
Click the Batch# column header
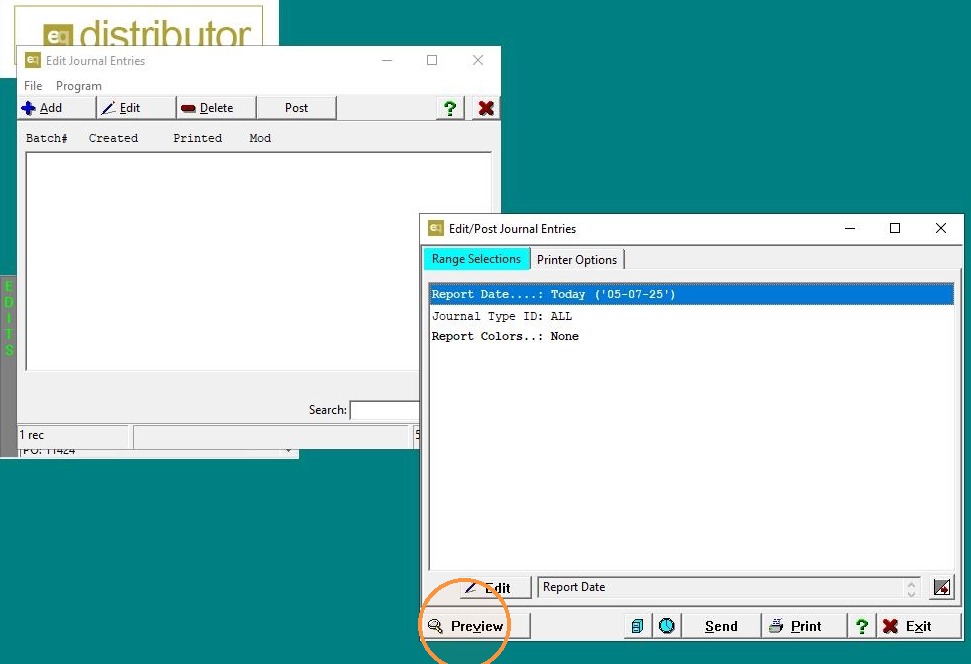pos(46,138)
